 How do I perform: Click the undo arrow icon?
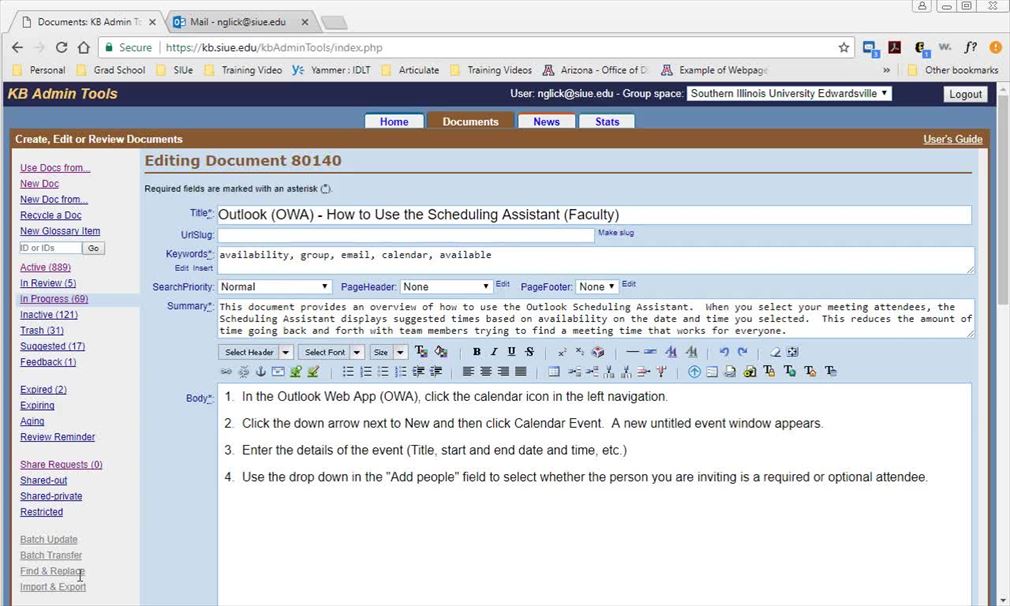click(x=724, y=352)
